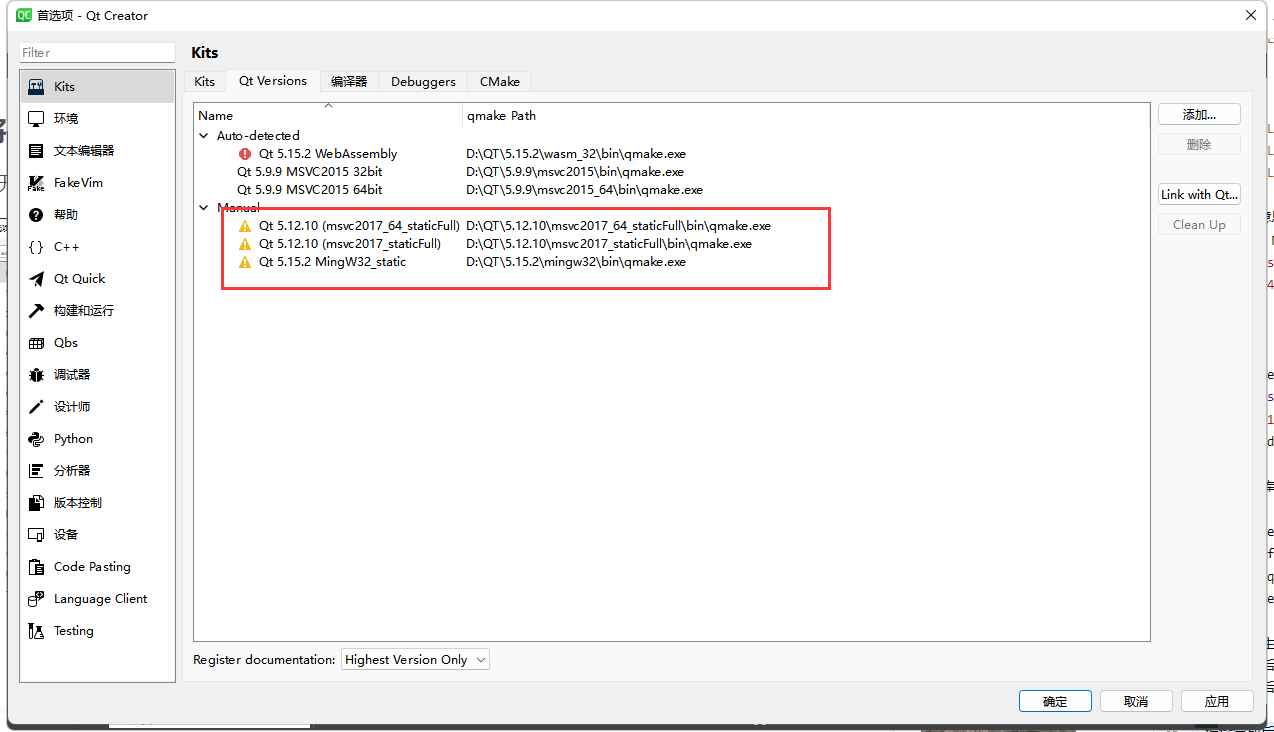Click path D:\QT\5.9.9\msvc2015\bin\qmake.exe

(x=575, y=172)
